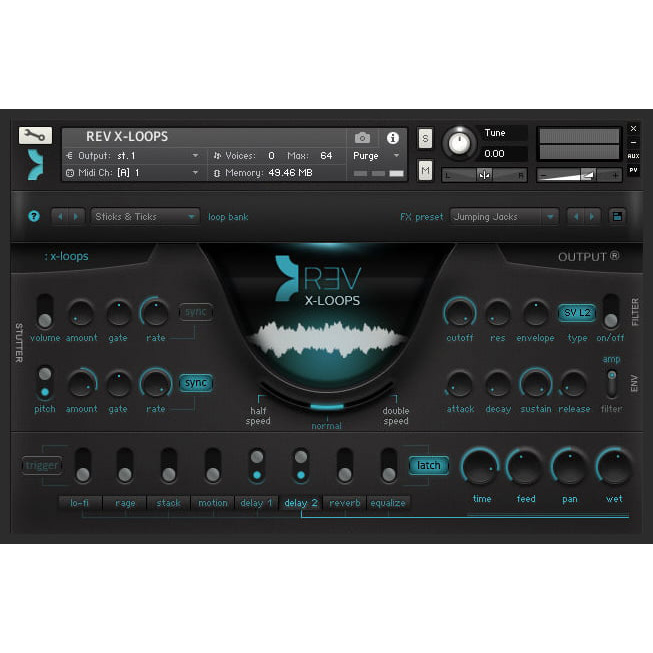The height and width of the screenshot is (653, 653).
Task: Click the envelope attack knob
Action: coord(460,384)
